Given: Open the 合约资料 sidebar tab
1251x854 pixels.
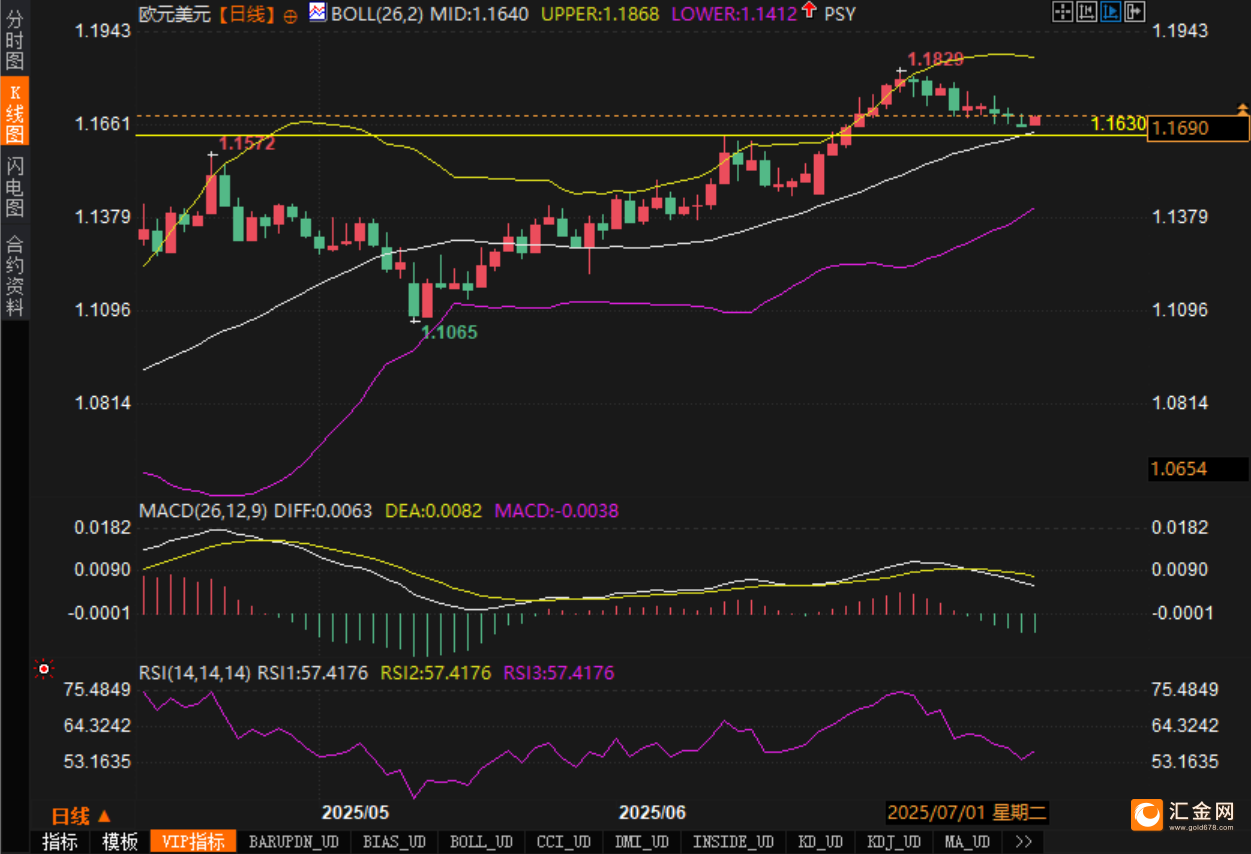Looking at the screenshot, I should (x=15, y=274).
